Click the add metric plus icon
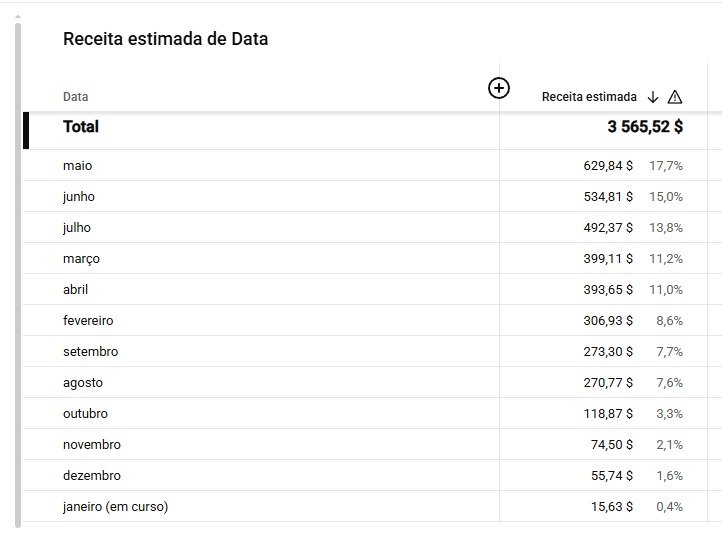This screenshot has width=722, height=540. 498,88
